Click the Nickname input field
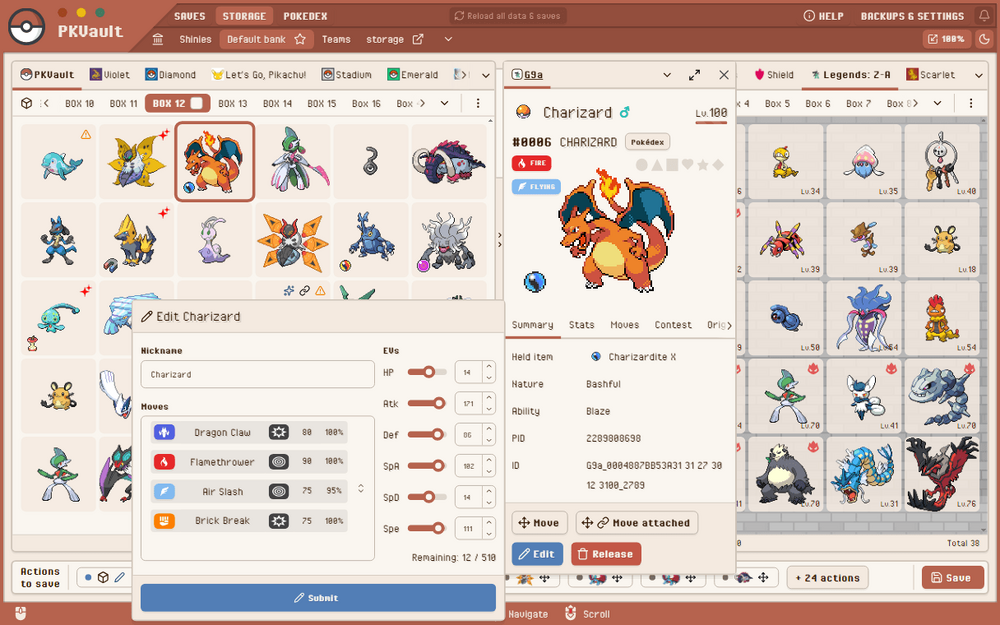 coord(258,374)
